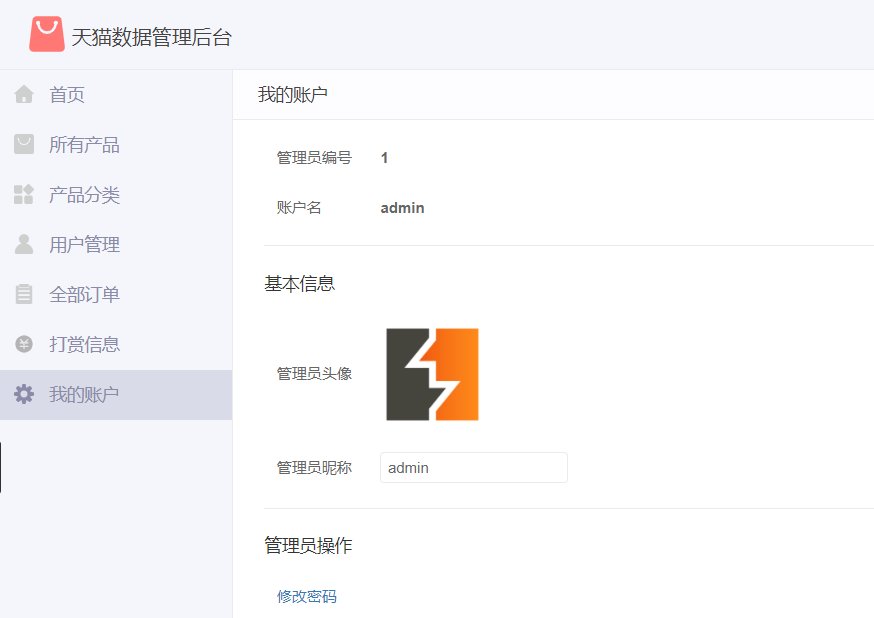
Task: Click the 管理员编号 value 1
Action: (x=384, y=158)
